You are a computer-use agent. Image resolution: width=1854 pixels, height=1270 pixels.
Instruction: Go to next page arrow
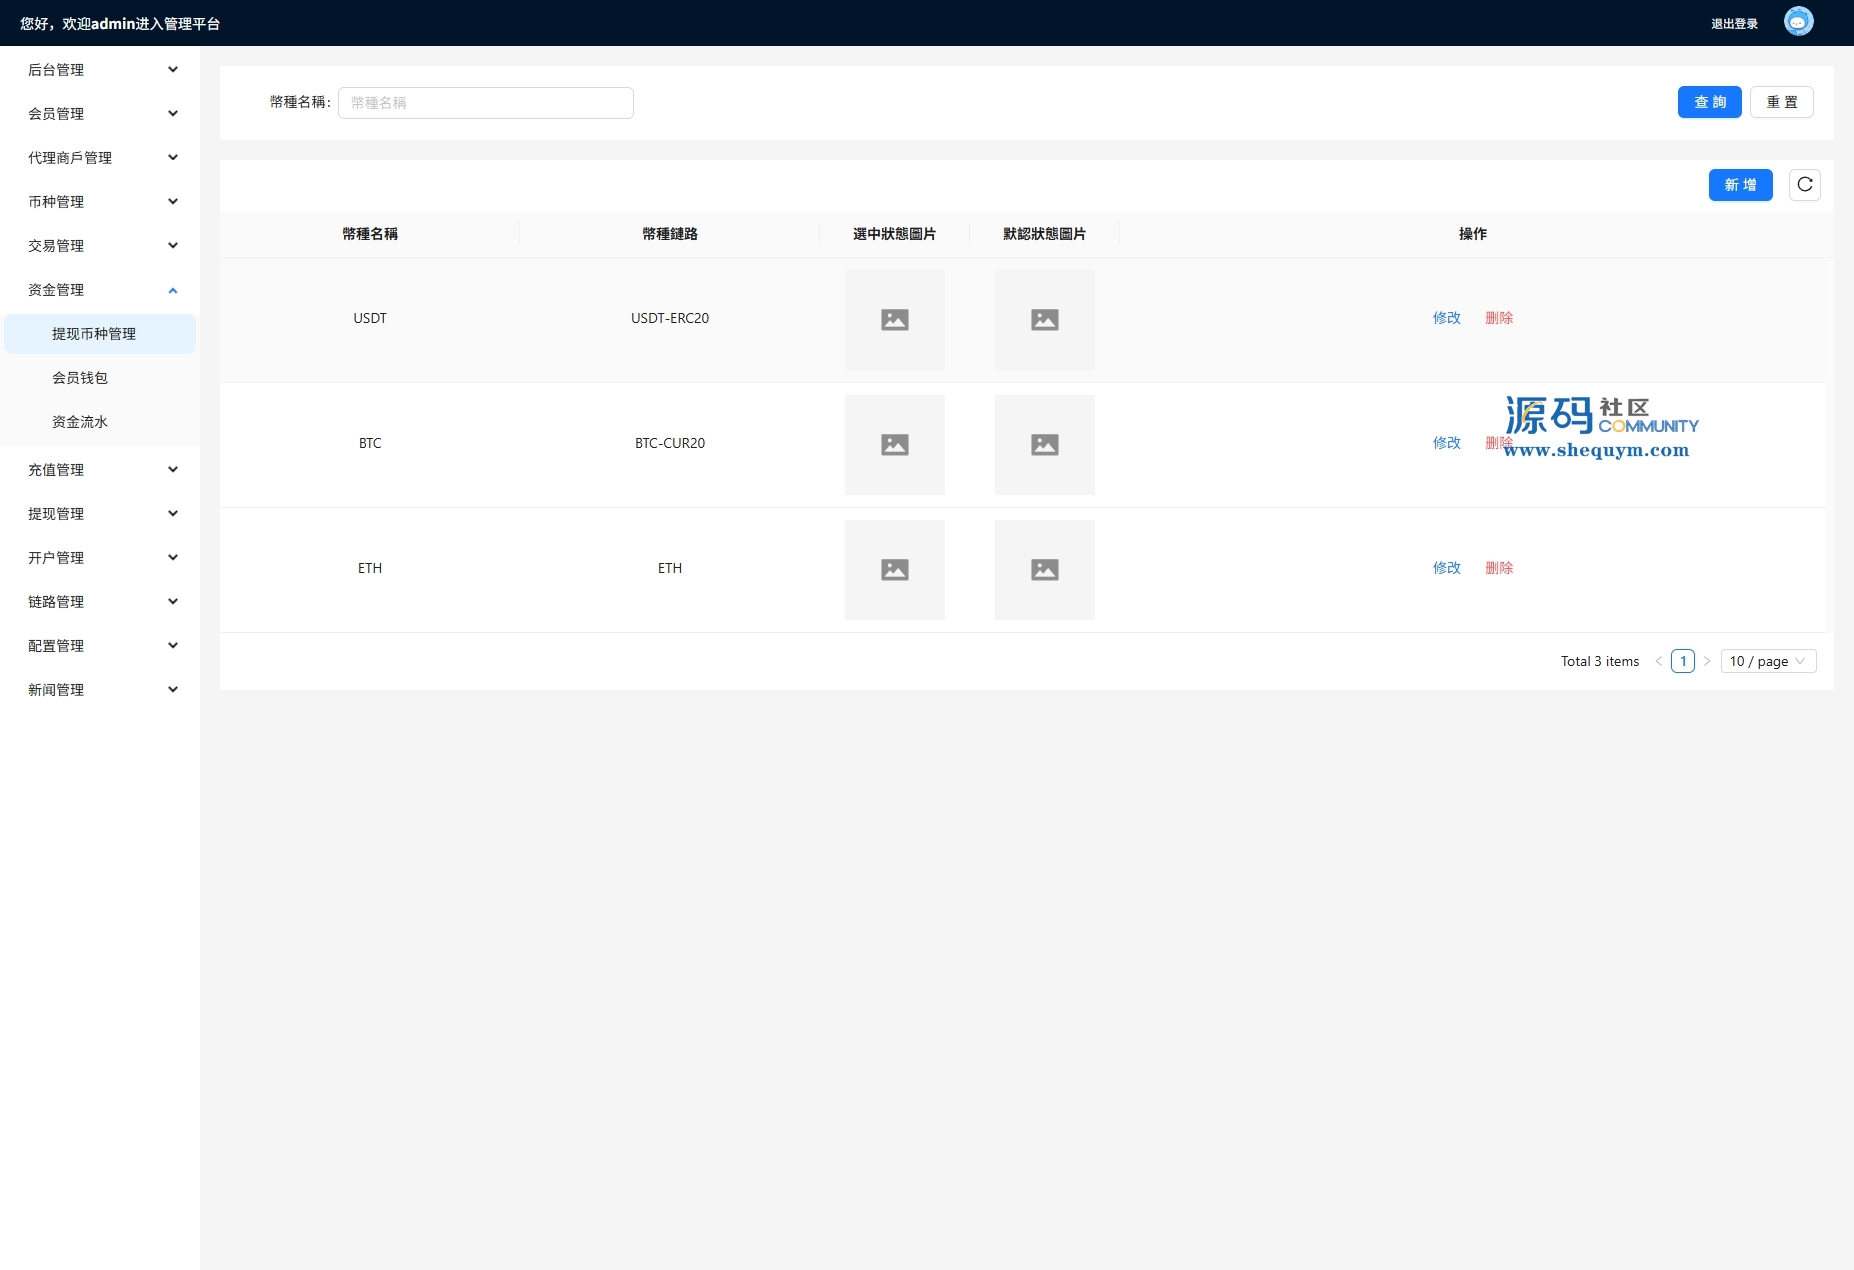pos(1707,661)
